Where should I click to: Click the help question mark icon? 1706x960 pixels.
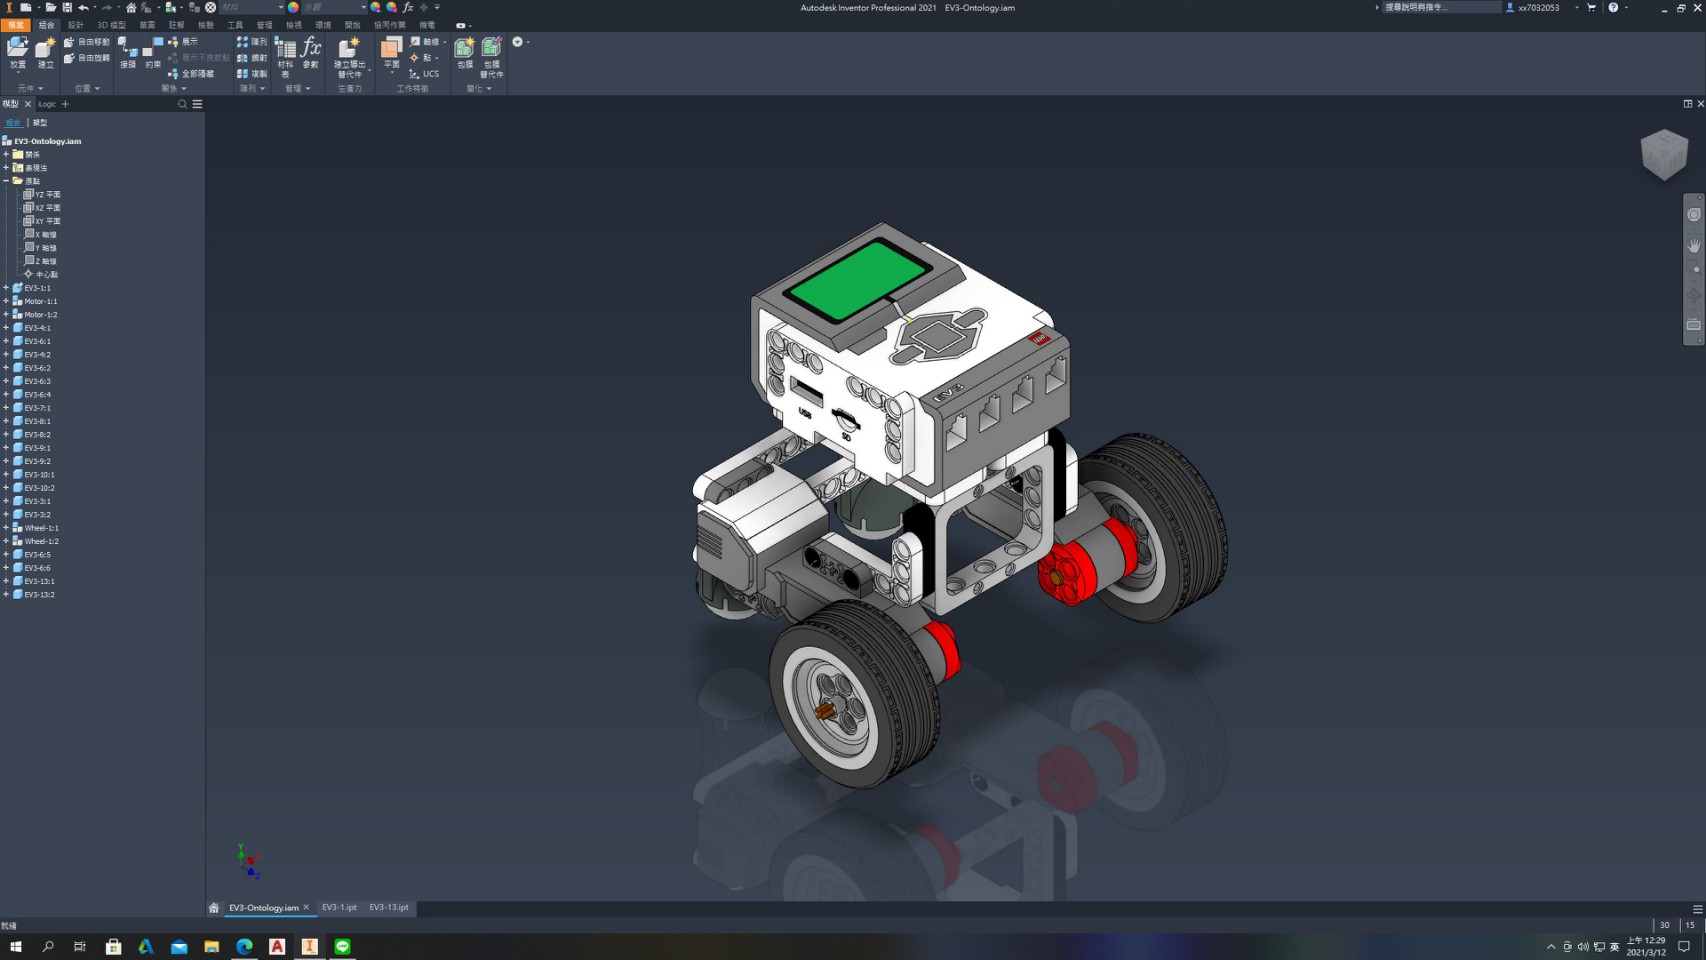tap(1613, 7)
